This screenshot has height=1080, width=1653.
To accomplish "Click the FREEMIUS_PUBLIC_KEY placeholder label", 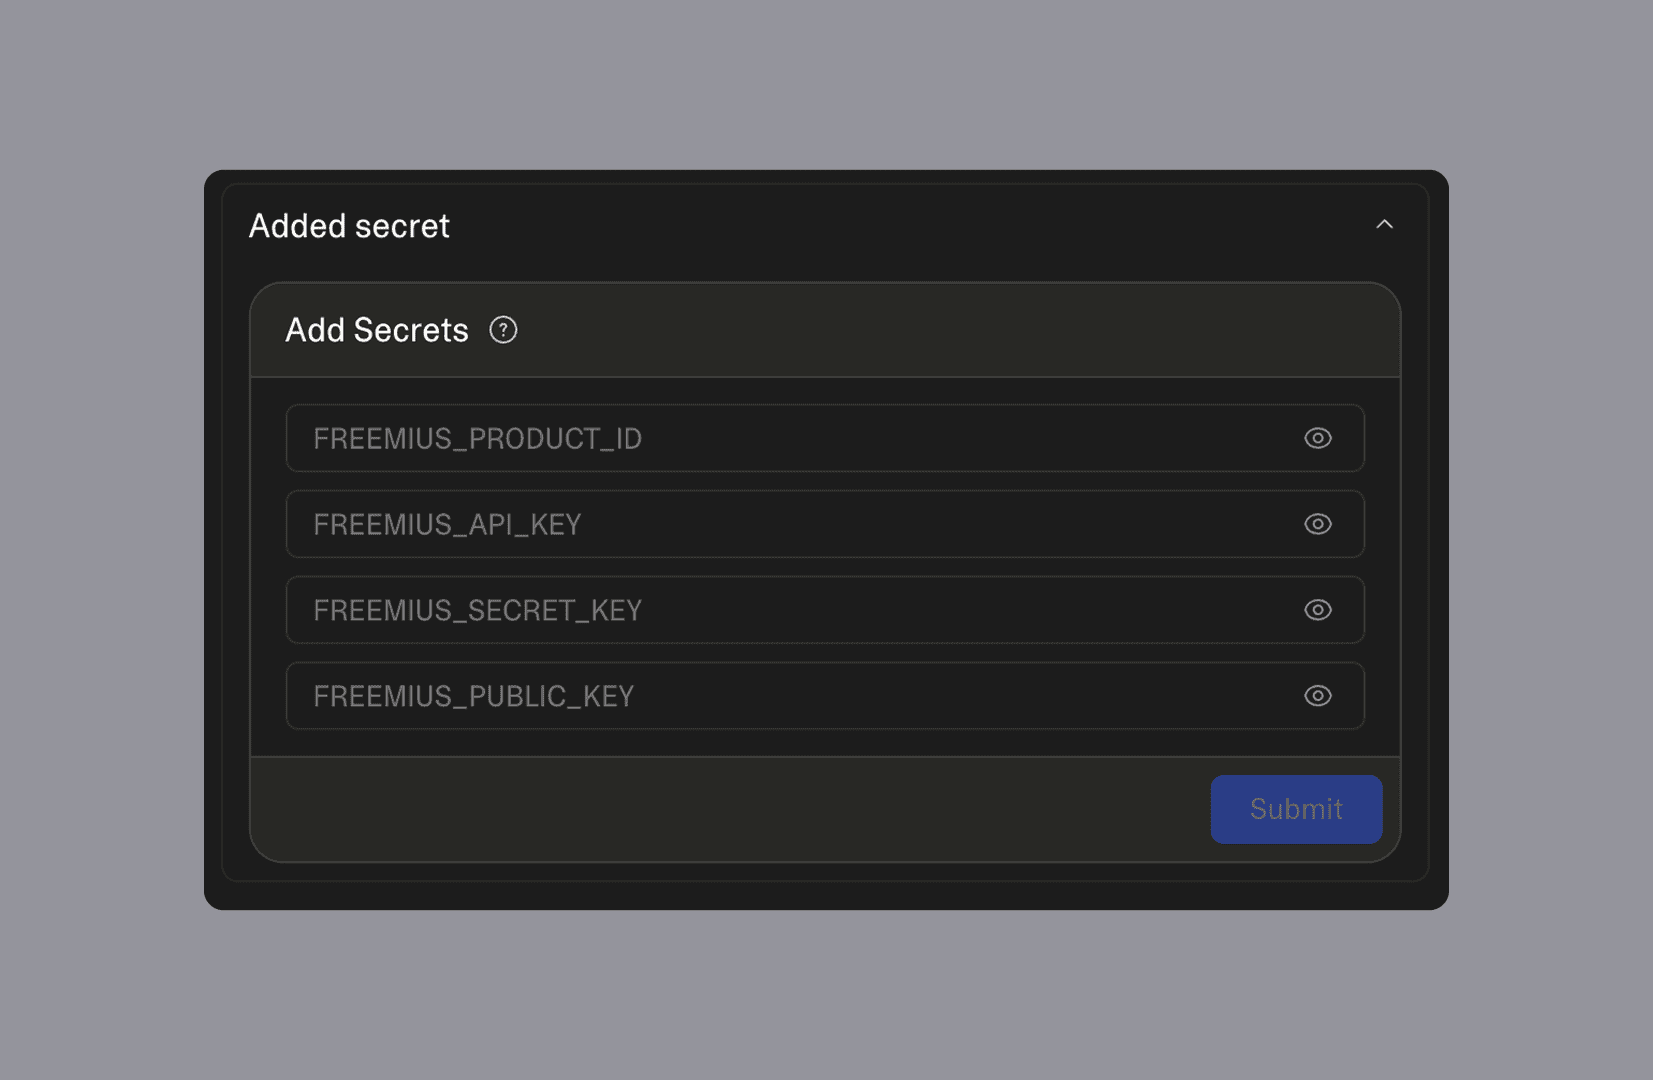I will (473, 697).
